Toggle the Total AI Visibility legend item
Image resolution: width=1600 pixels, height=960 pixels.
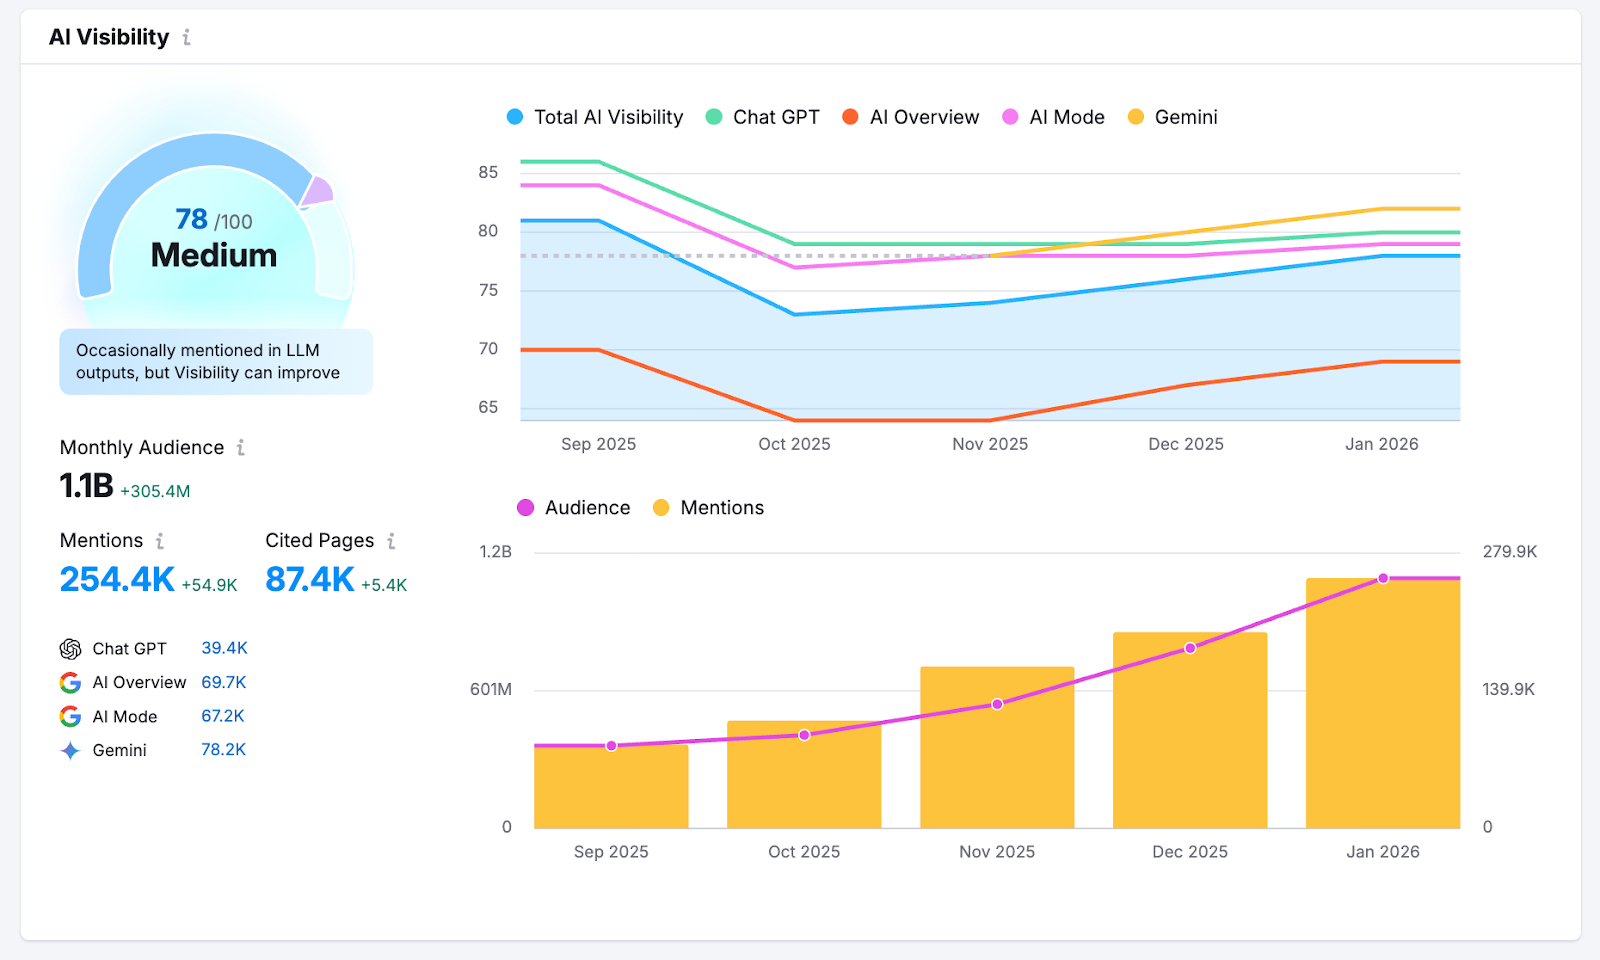click(x=595, y=117)
